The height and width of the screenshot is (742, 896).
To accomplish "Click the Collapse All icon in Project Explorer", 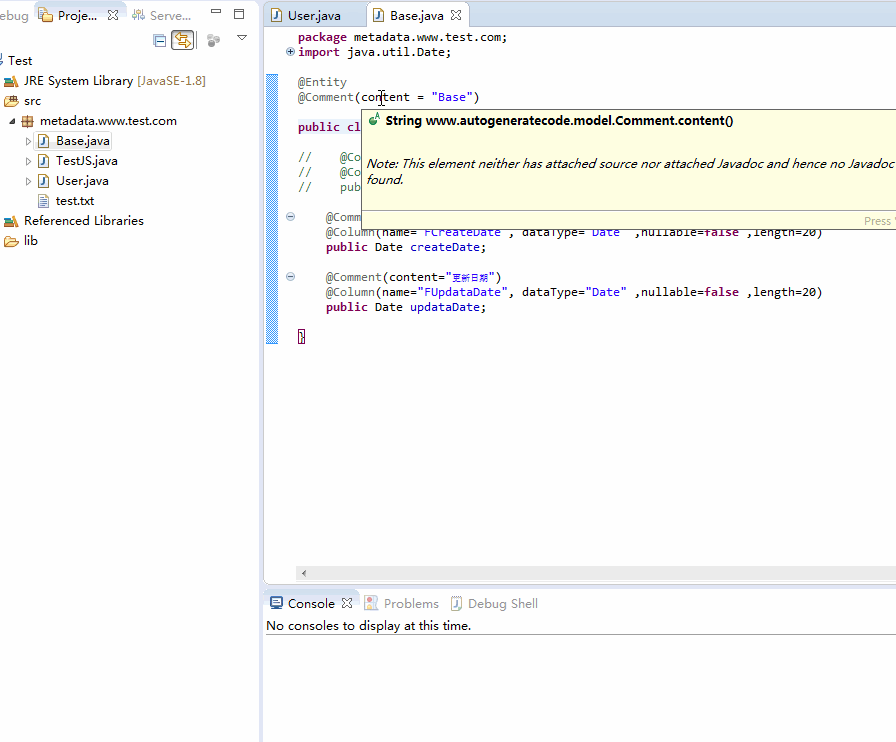I will [x=158, y=40].
